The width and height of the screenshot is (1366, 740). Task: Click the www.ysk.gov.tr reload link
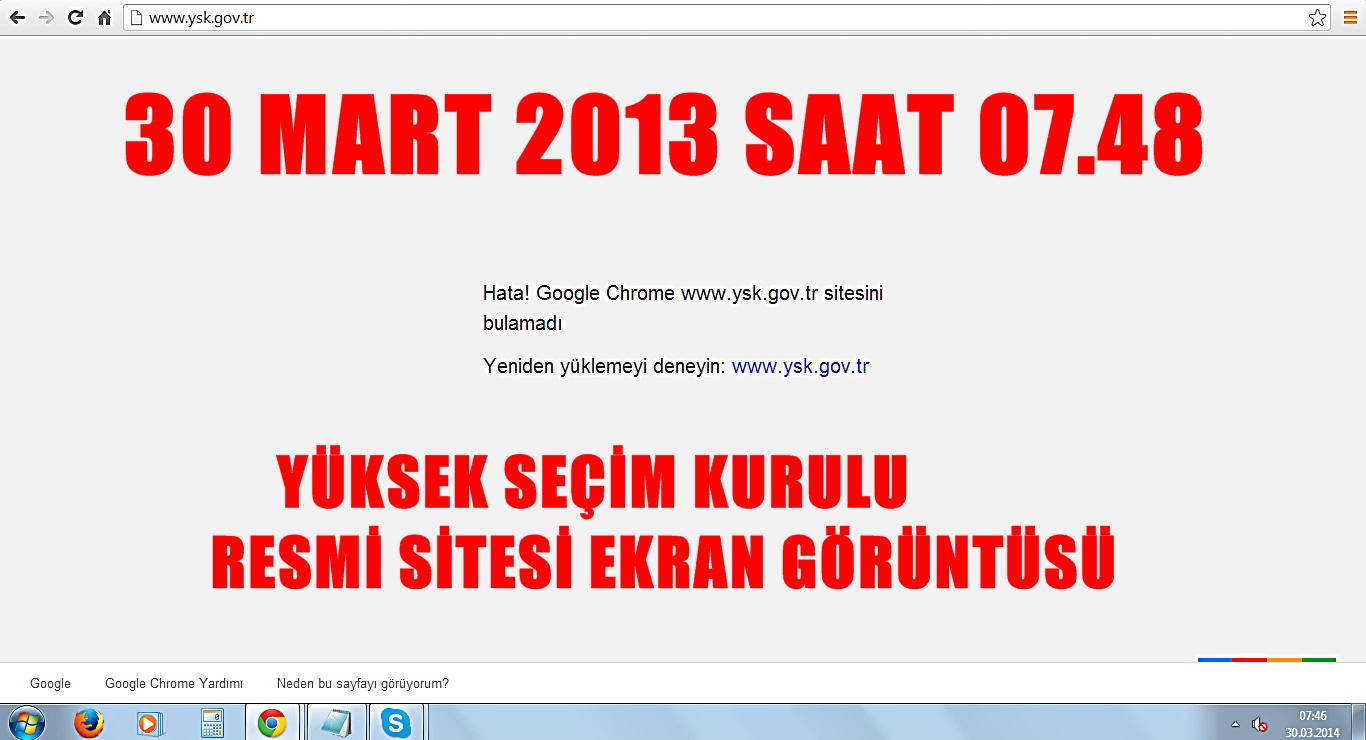[x=800, y=366]
